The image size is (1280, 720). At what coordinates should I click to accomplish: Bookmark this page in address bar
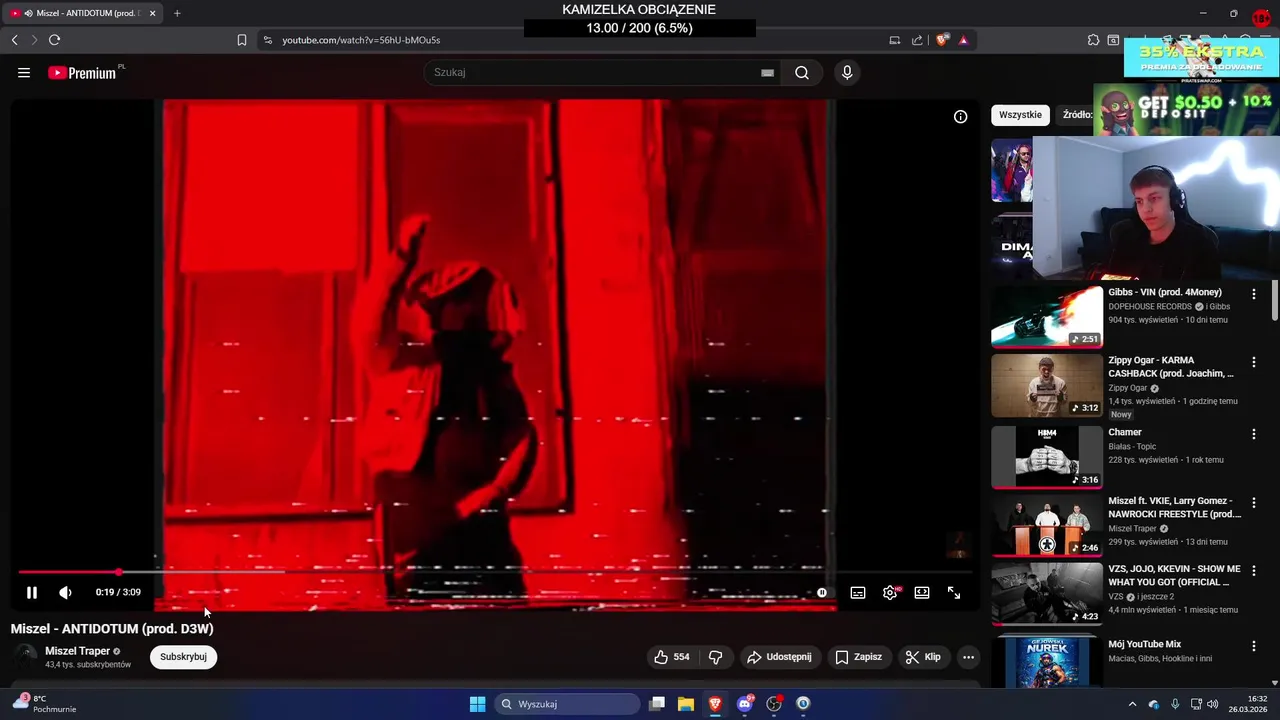coord(241,40)
